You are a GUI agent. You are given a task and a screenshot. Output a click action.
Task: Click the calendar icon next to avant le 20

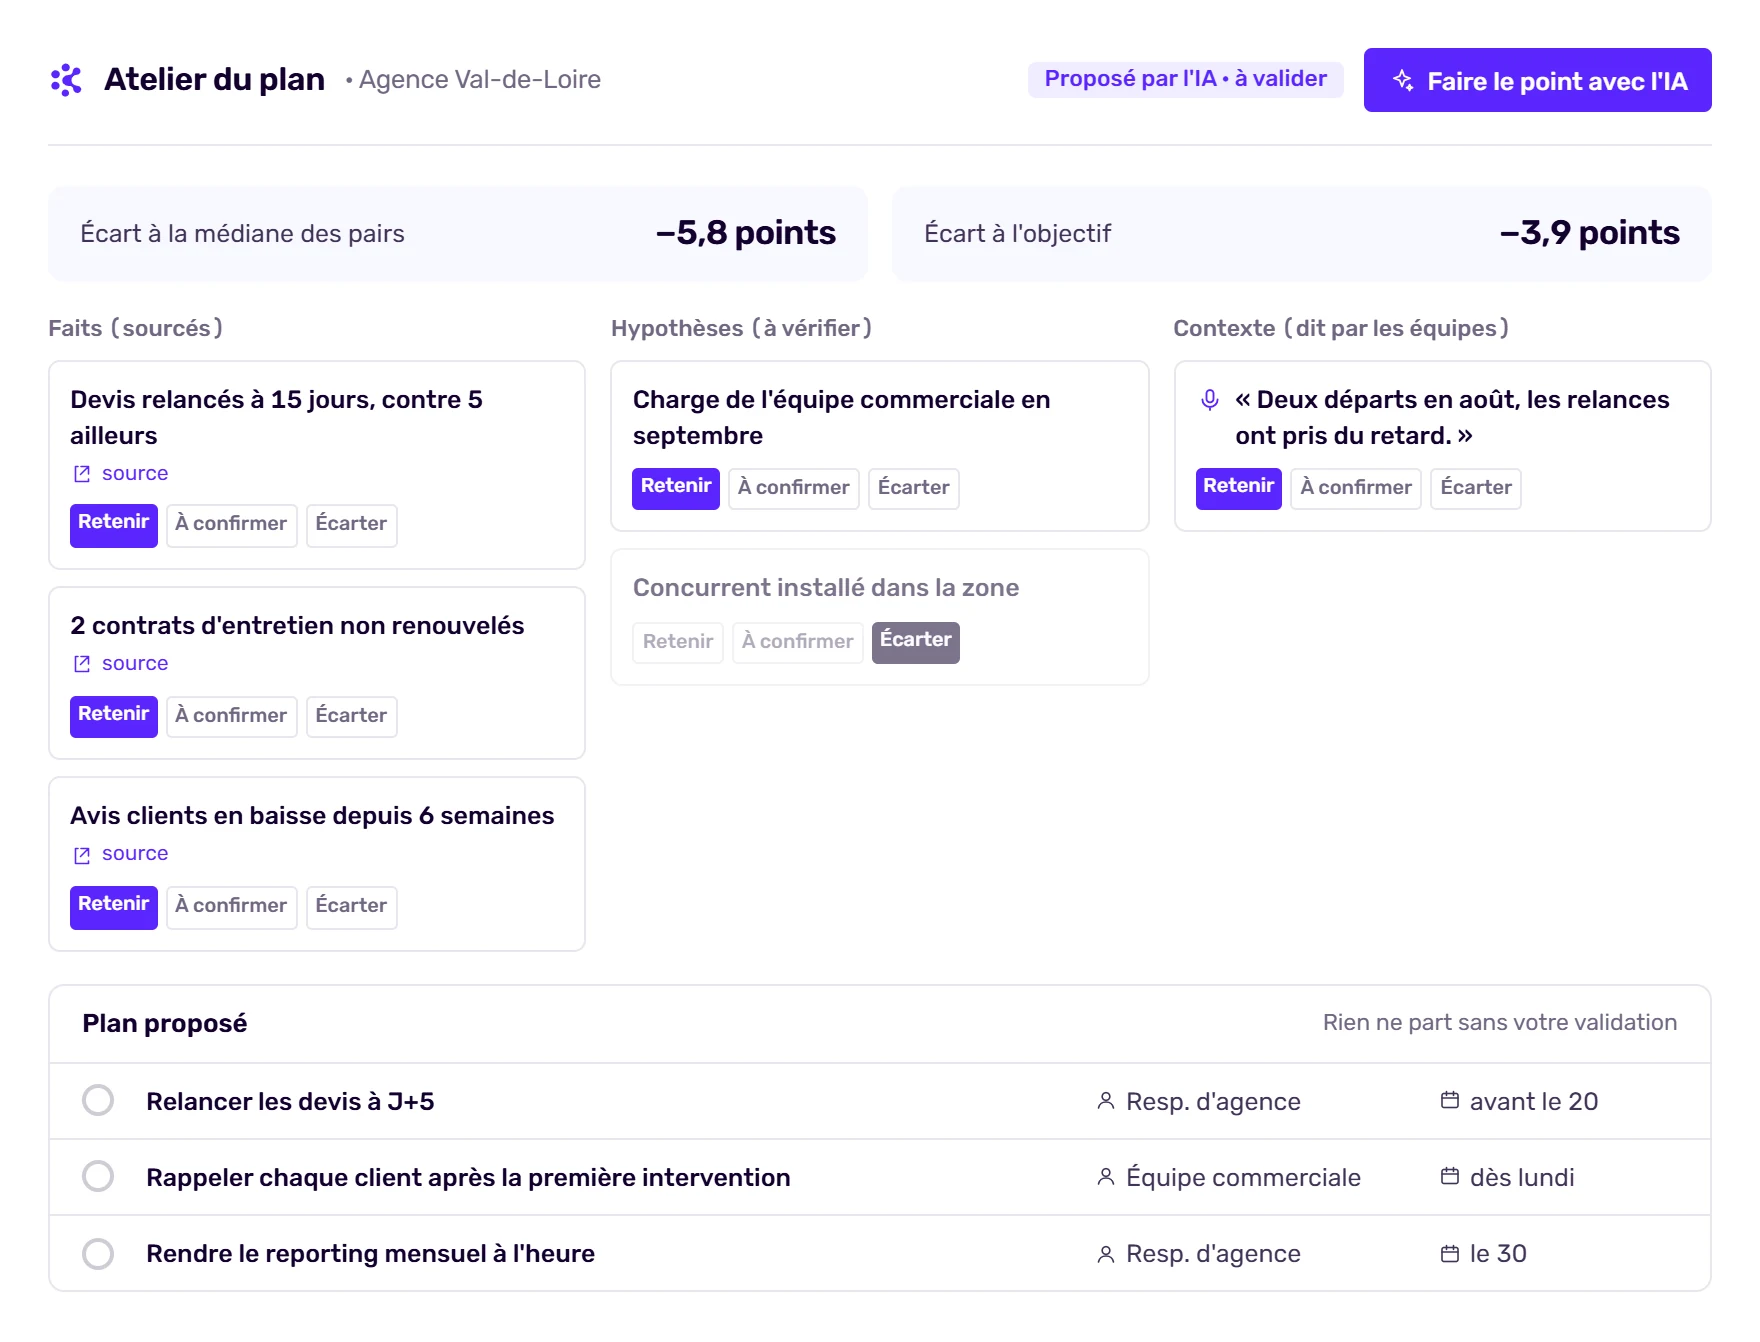point(1450,1100)
